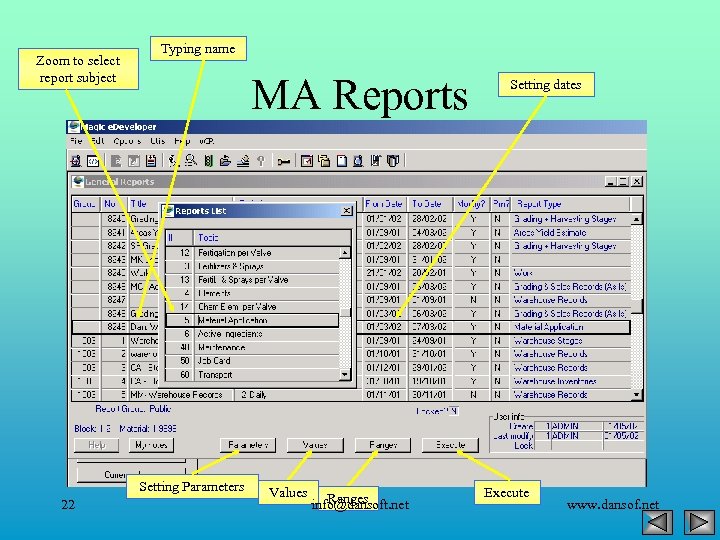Image resolution: width=720 pixels, height=540 pixels.
Task: Click the Execute button
Action: pyautogui.click(x=450, y=445)
